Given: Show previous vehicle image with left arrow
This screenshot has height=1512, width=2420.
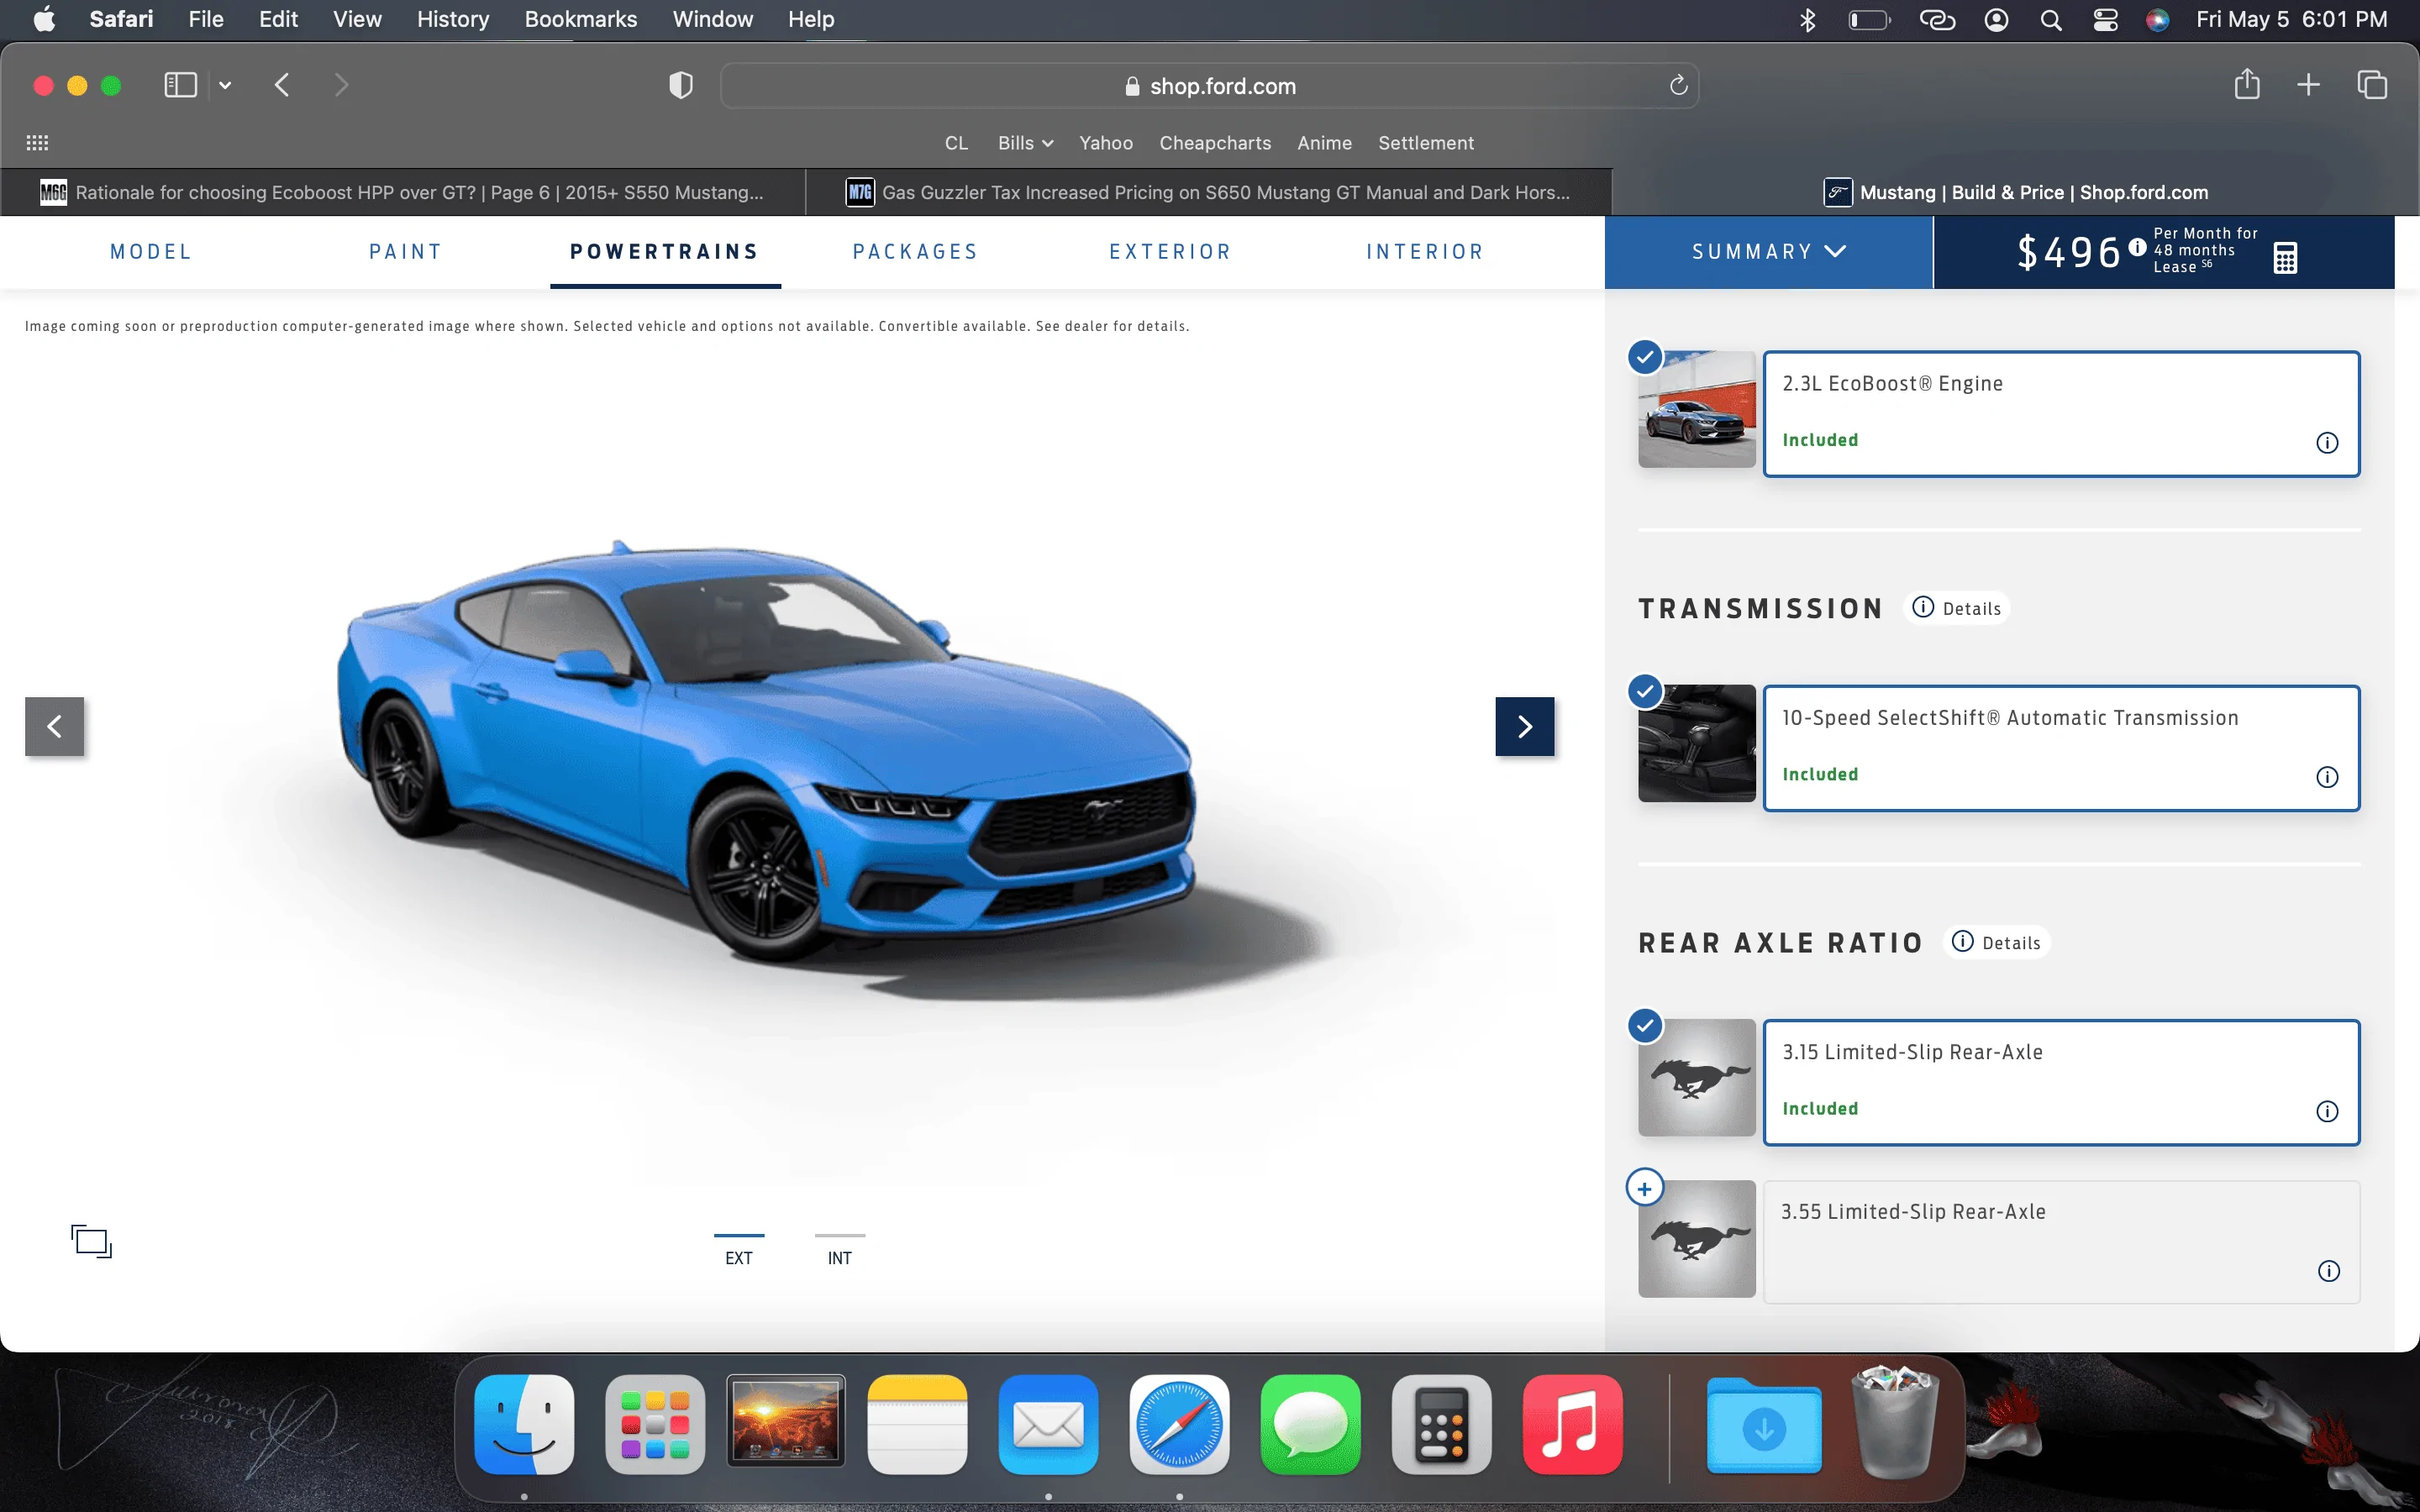Looking at the screenshot, I should 55,726.
